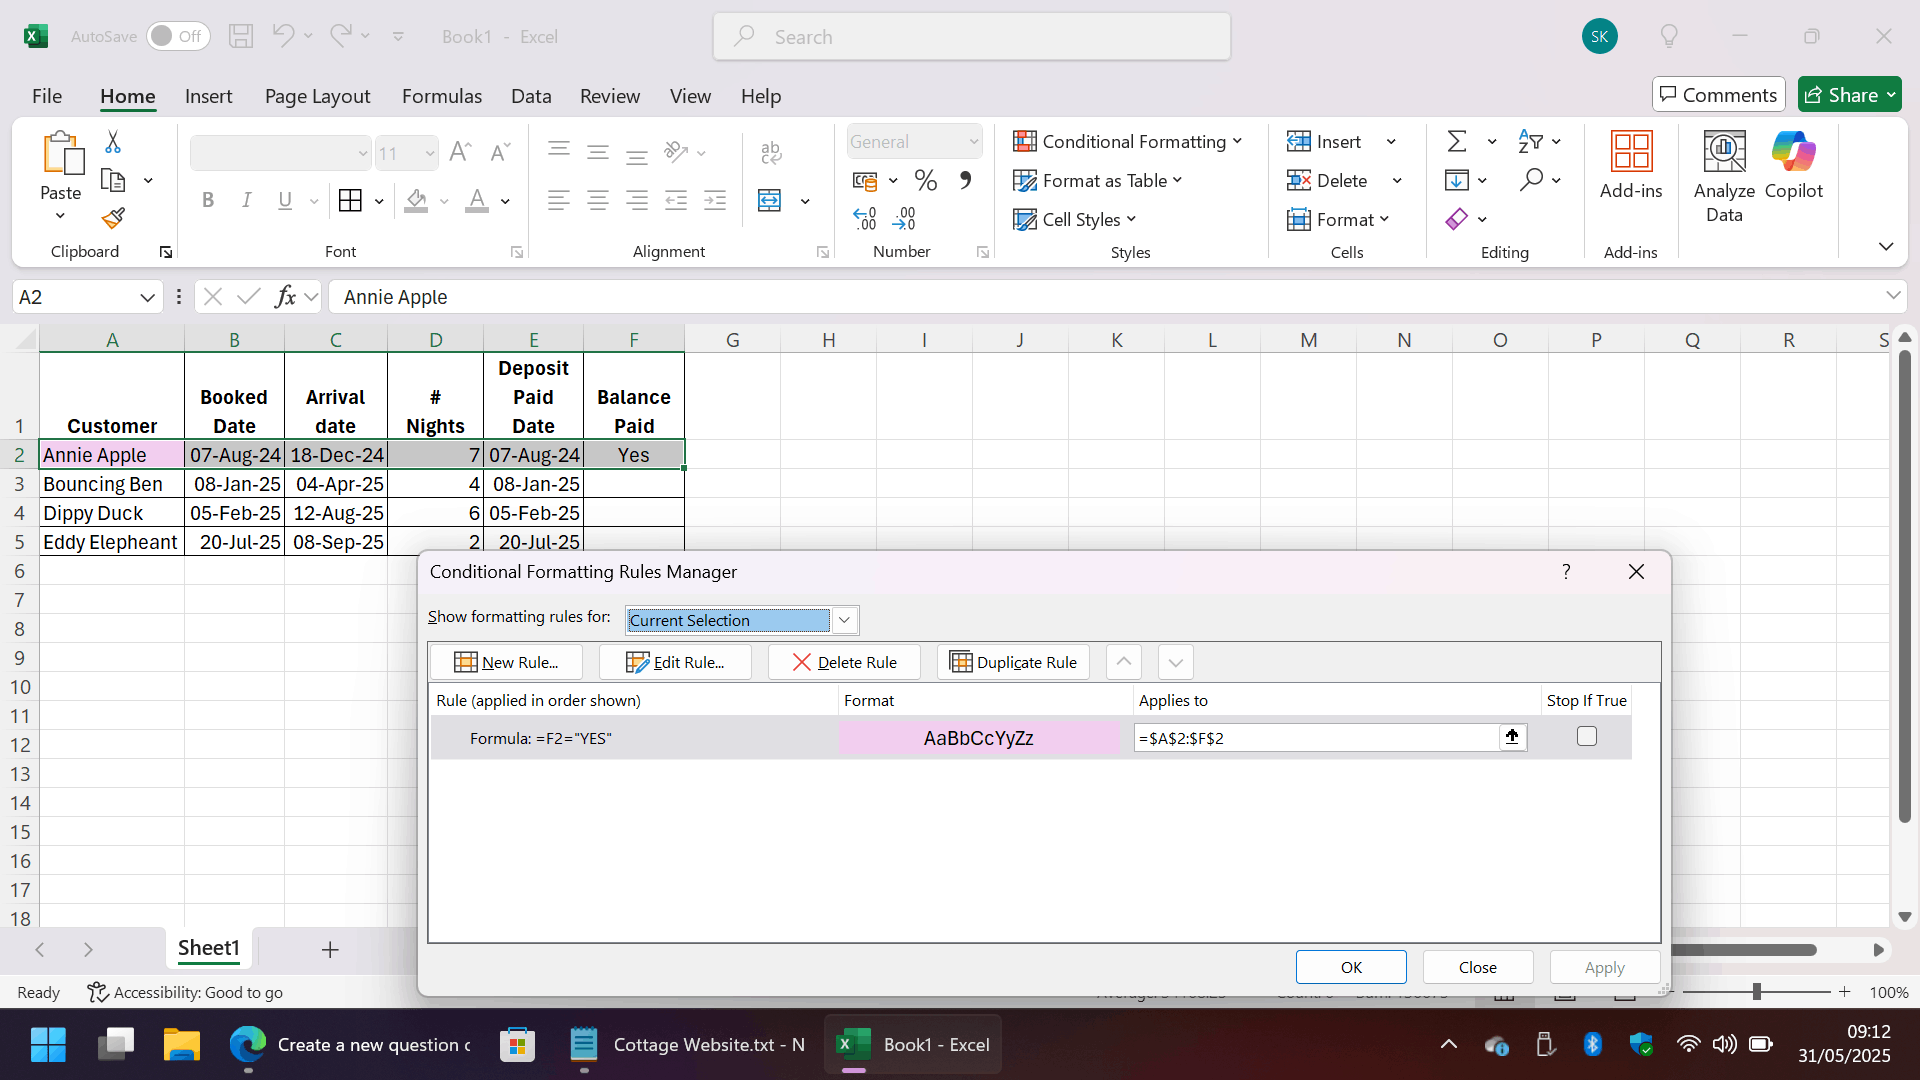Click the pink AaBbCcYyZz format preview
The height and width of the screenshot is (1080, 1920).
[x=978, y=738]
